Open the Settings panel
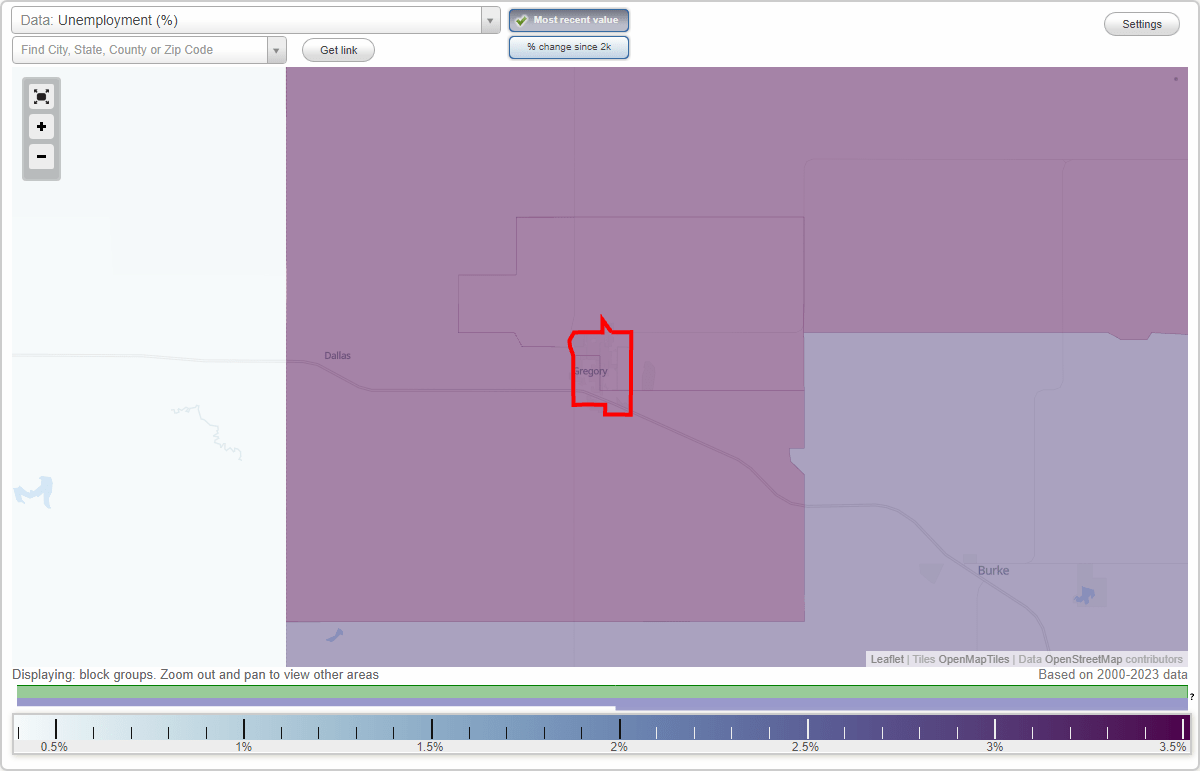The image size is (1200, 771). [1141, 23]
